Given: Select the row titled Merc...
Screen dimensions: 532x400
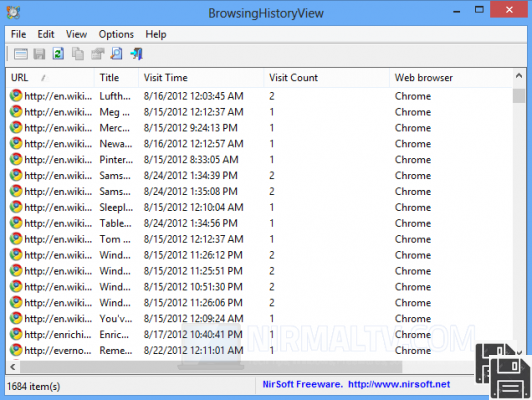Looking at the screenshot, I should coord(259,128).
